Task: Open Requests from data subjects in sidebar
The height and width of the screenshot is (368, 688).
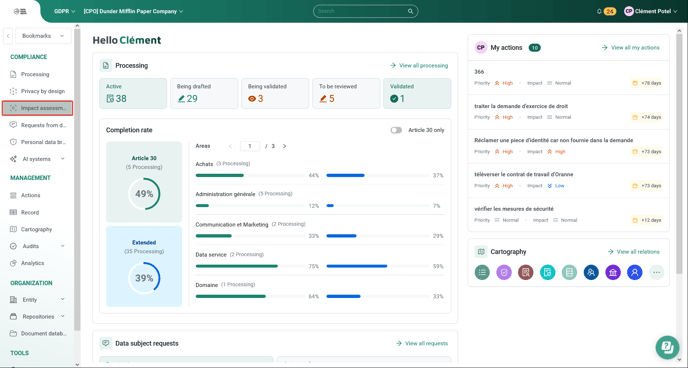Action: (37, 125)
